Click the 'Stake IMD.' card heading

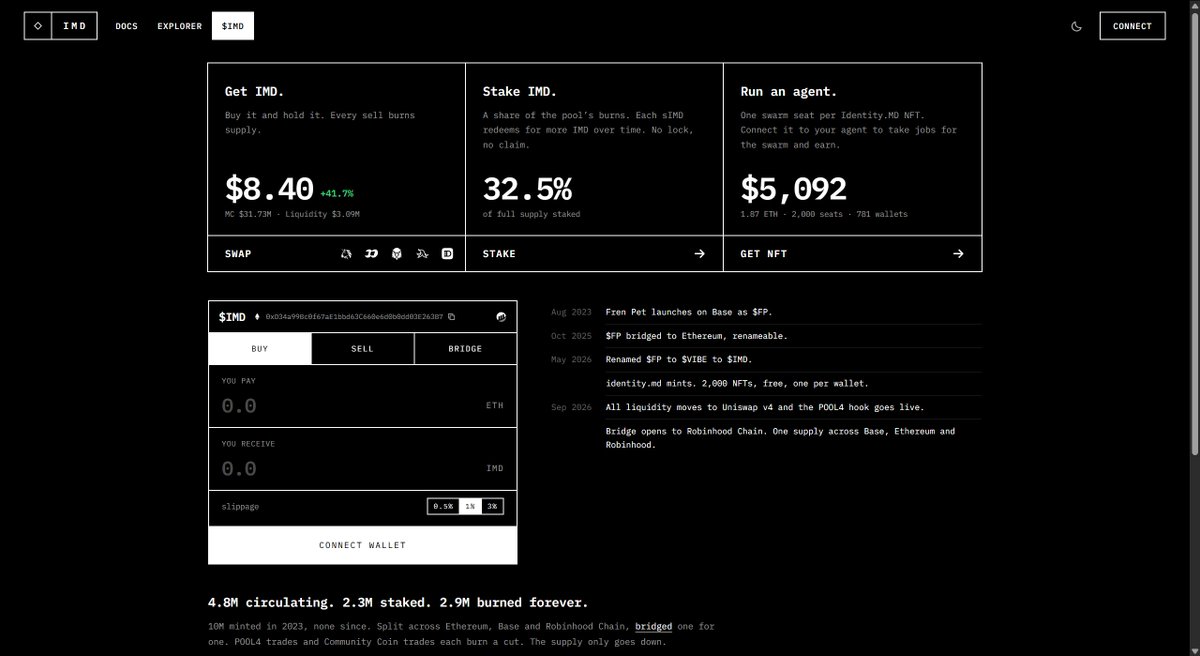tap(520, 91)
